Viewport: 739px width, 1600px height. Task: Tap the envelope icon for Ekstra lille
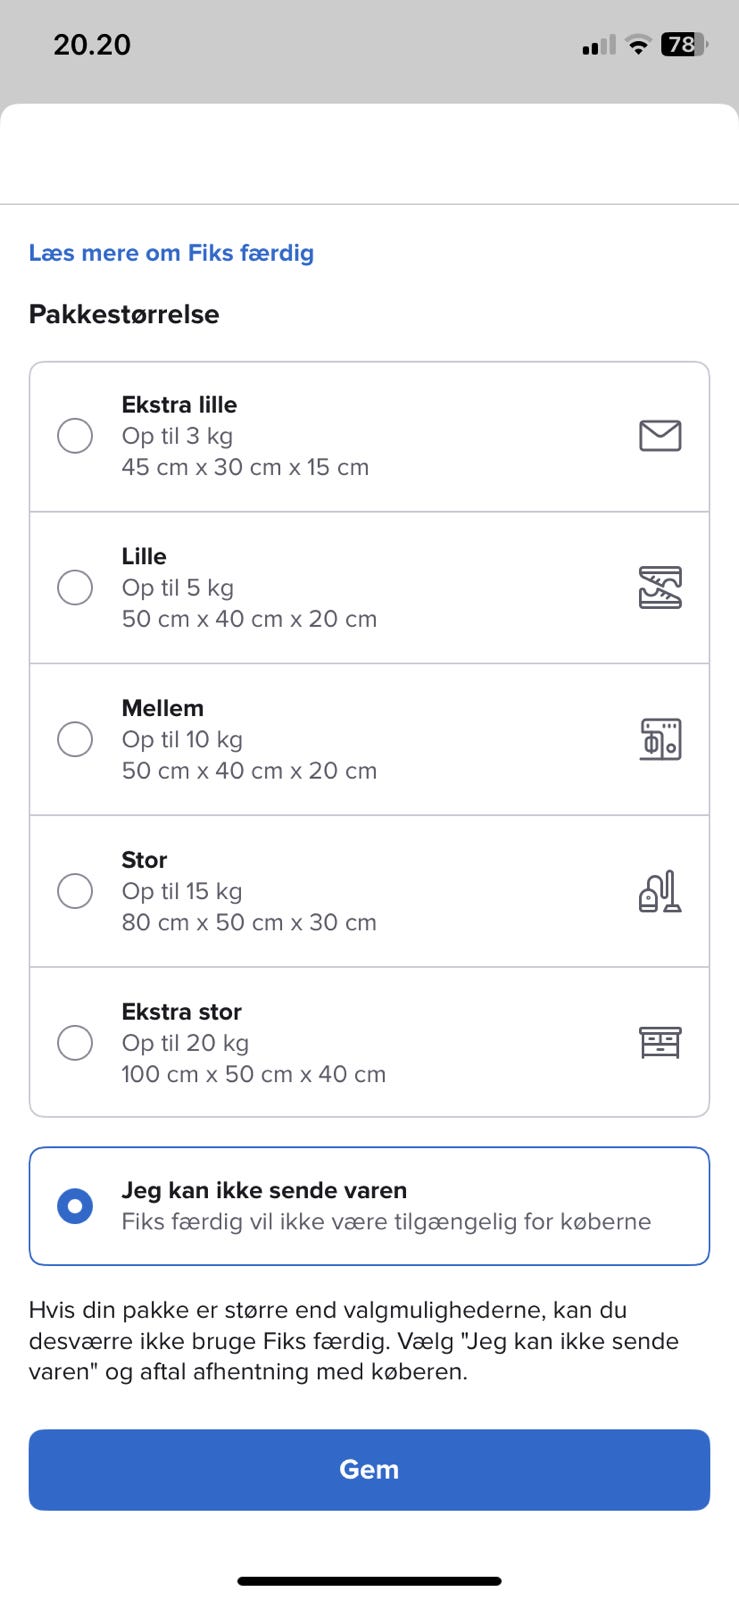pyautogui.click(x=660, y=436)
